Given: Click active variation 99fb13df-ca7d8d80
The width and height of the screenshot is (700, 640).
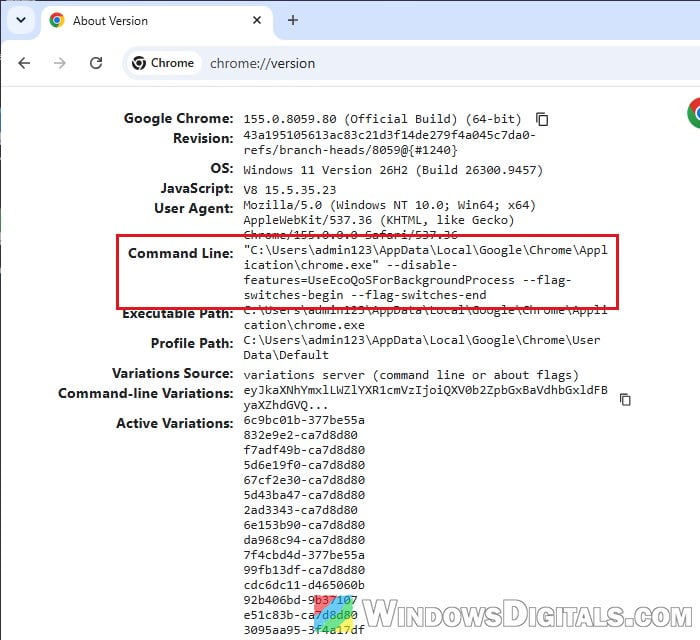Looking at the screenshot, I should tap(304, 570).
